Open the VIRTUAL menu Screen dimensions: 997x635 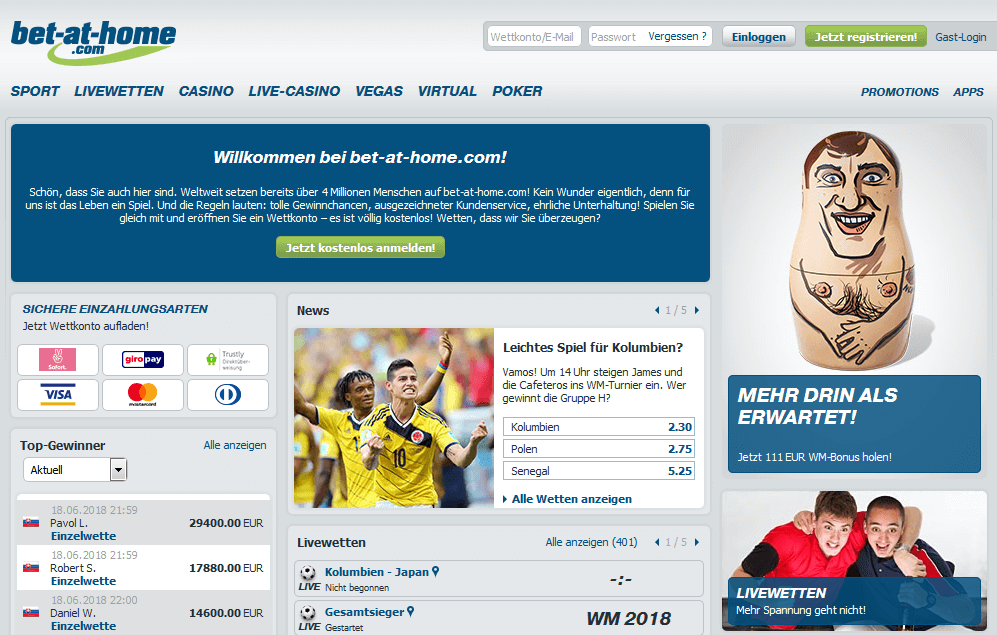click(x=447, y=92)
